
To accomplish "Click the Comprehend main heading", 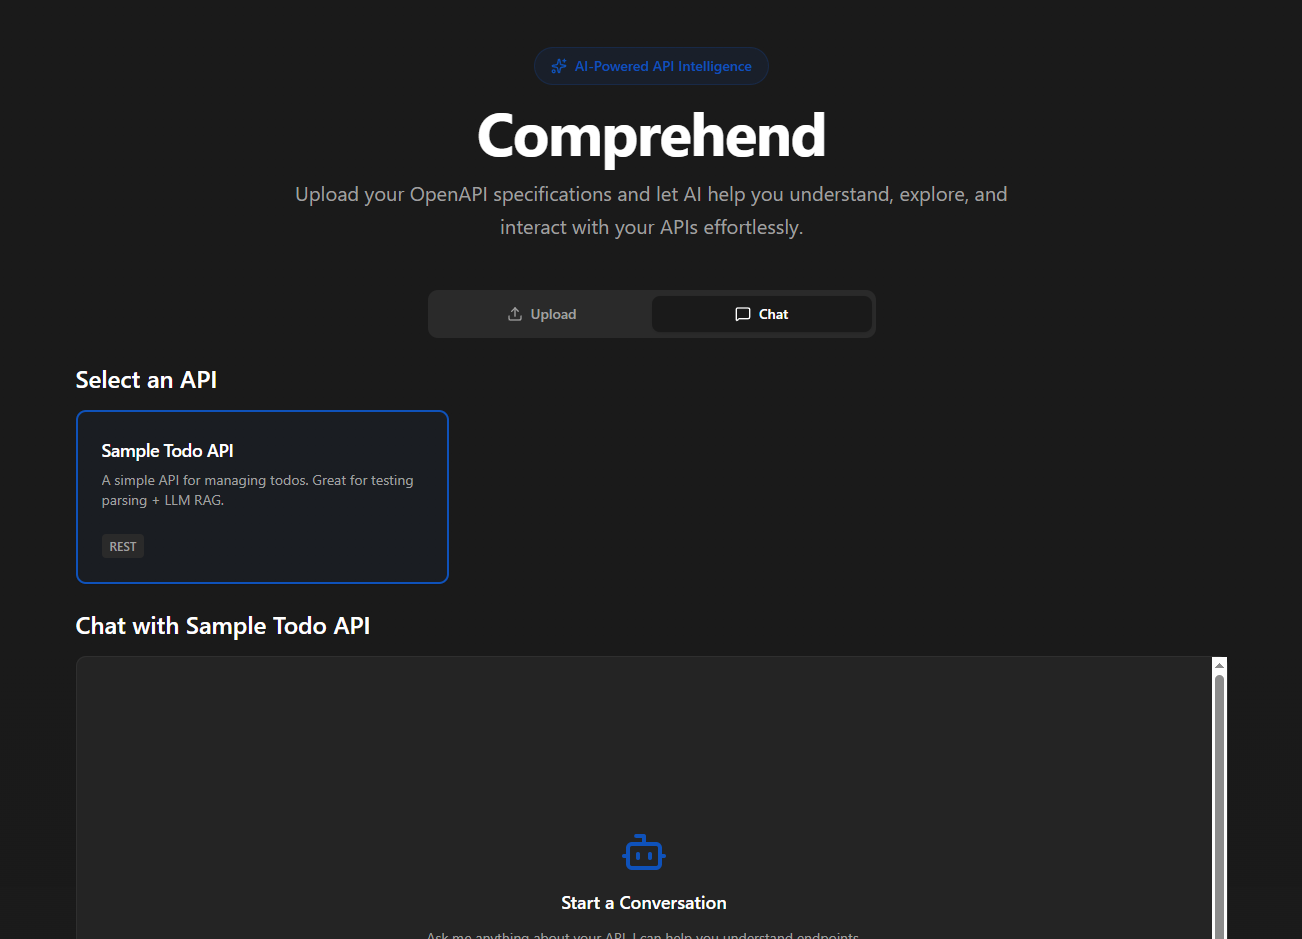I will pyautogui.click(x=651, y=136).
